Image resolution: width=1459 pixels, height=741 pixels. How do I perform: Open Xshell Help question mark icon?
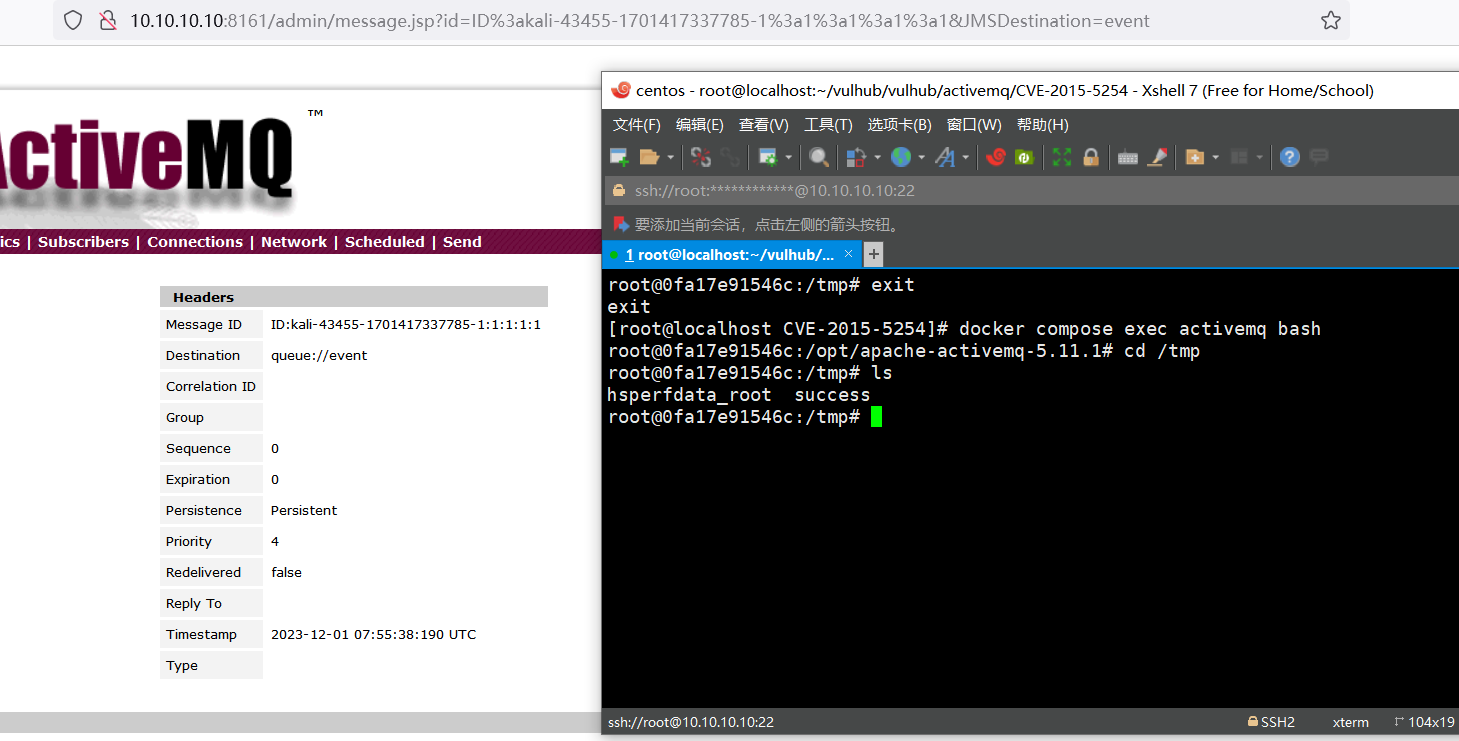click(1290, 157)
